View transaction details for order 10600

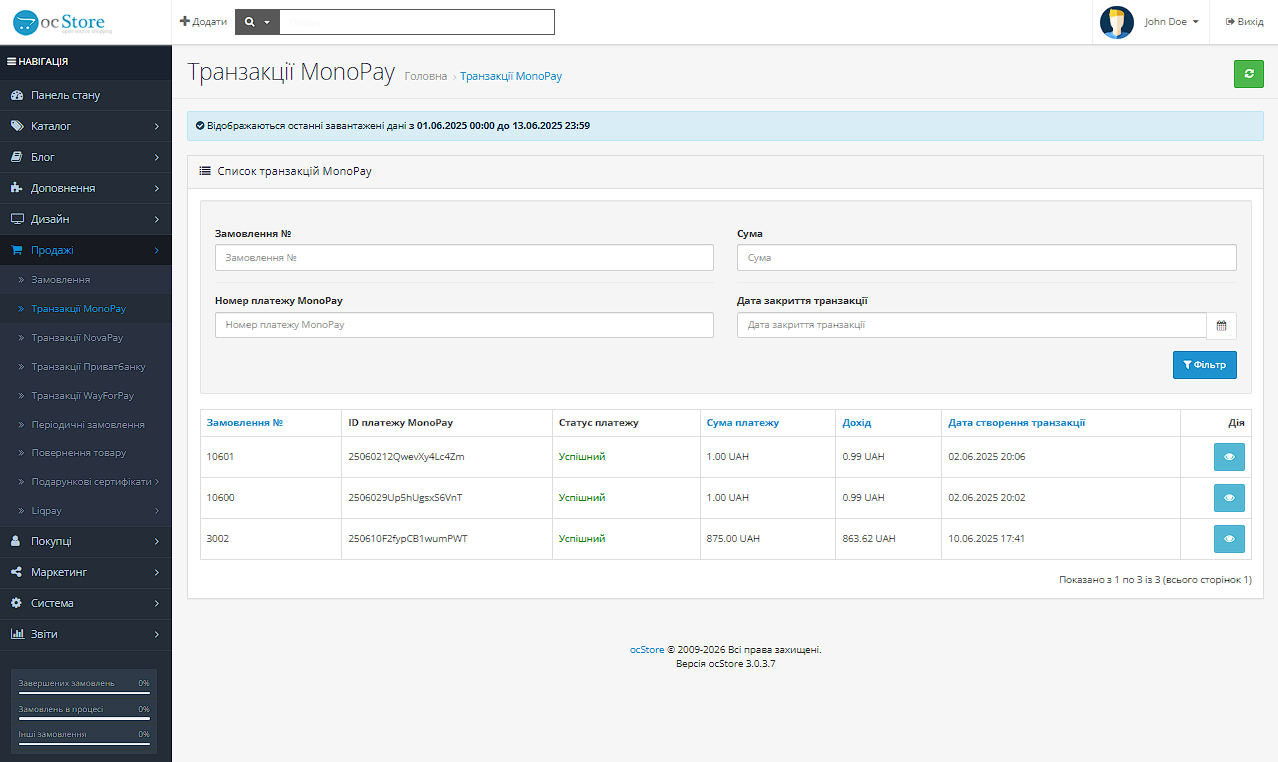[1229, 498]
